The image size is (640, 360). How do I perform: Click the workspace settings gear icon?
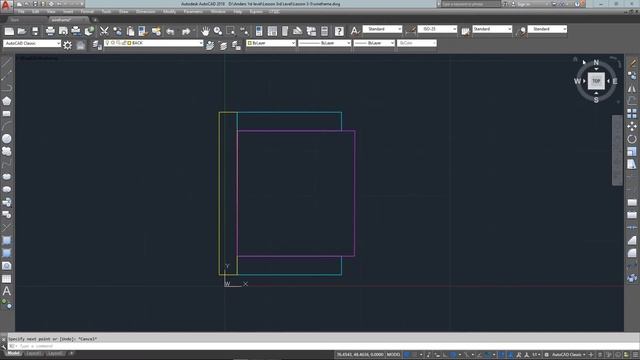click(67, 45)
